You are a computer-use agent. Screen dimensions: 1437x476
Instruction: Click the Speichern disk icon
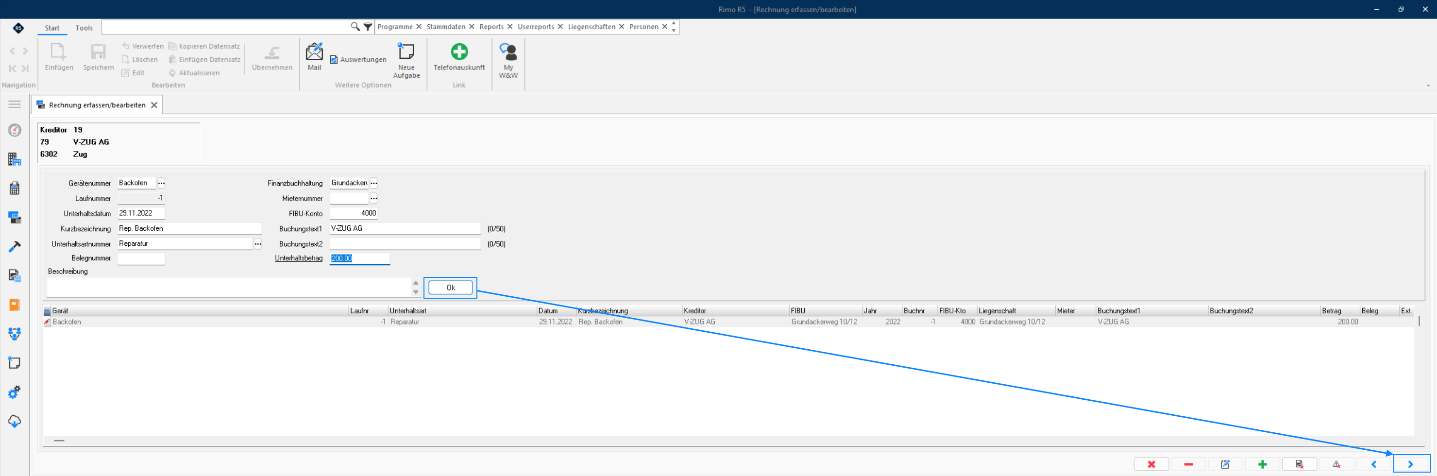[x=98, y=58]
